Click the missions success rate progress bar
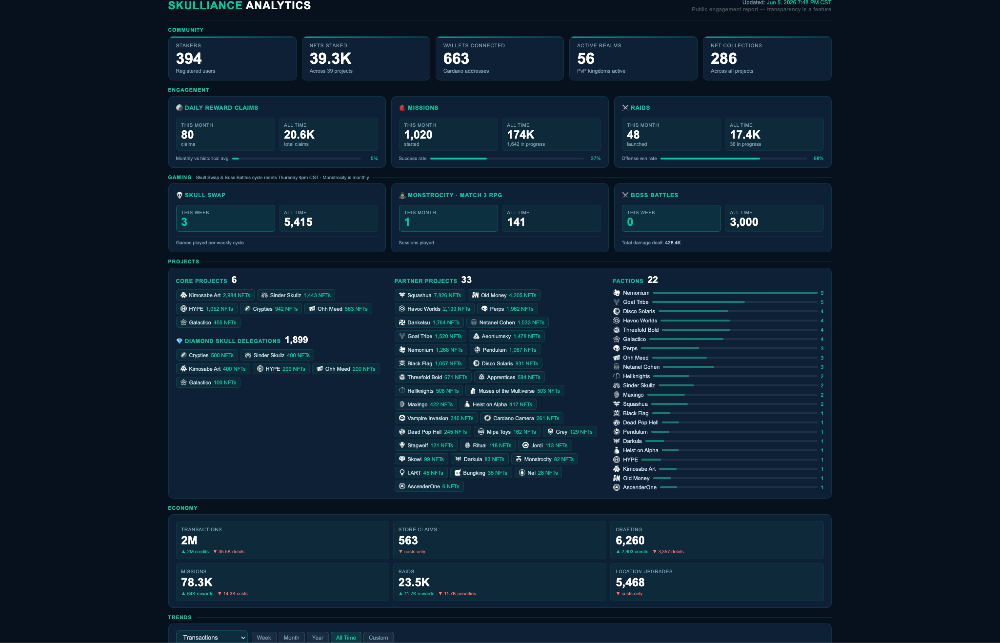 508,158
